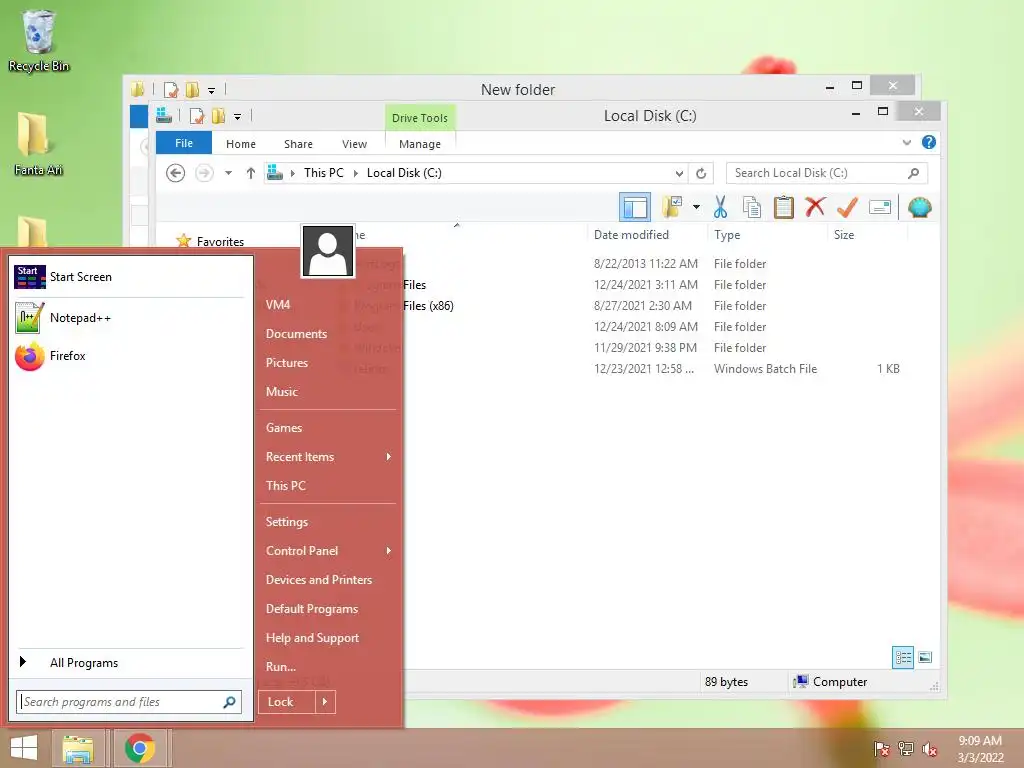This screenshot has width=1024, height=768.
Task: Click the orange checkmark Properties icon
Action: 847,208
